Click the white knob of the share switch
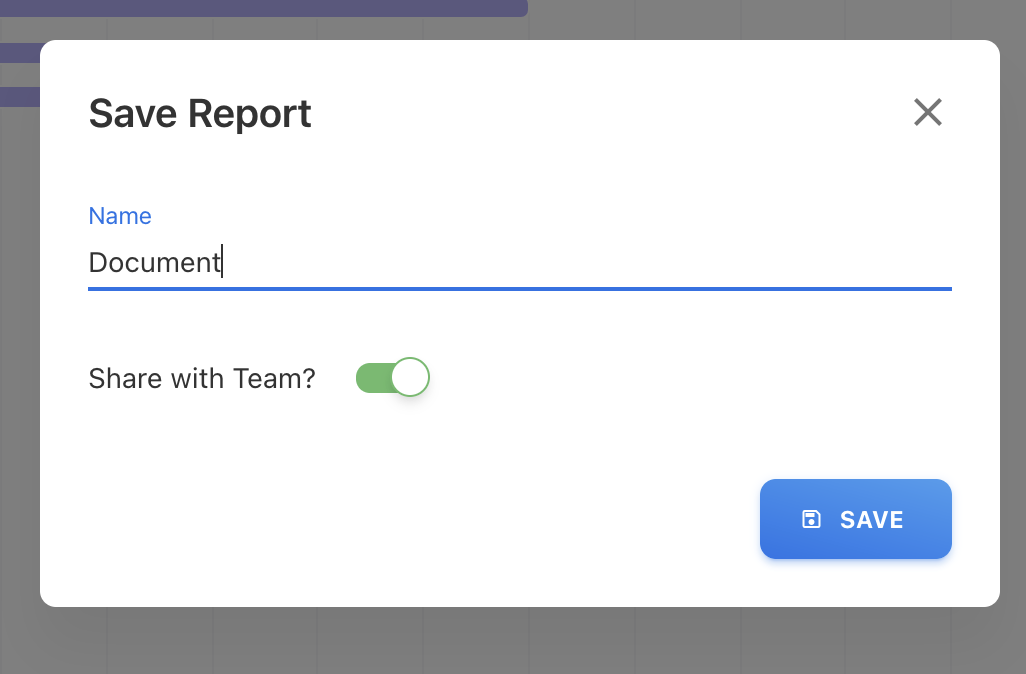The width and height of the screenshot is (1026, 674). (410, 378)
